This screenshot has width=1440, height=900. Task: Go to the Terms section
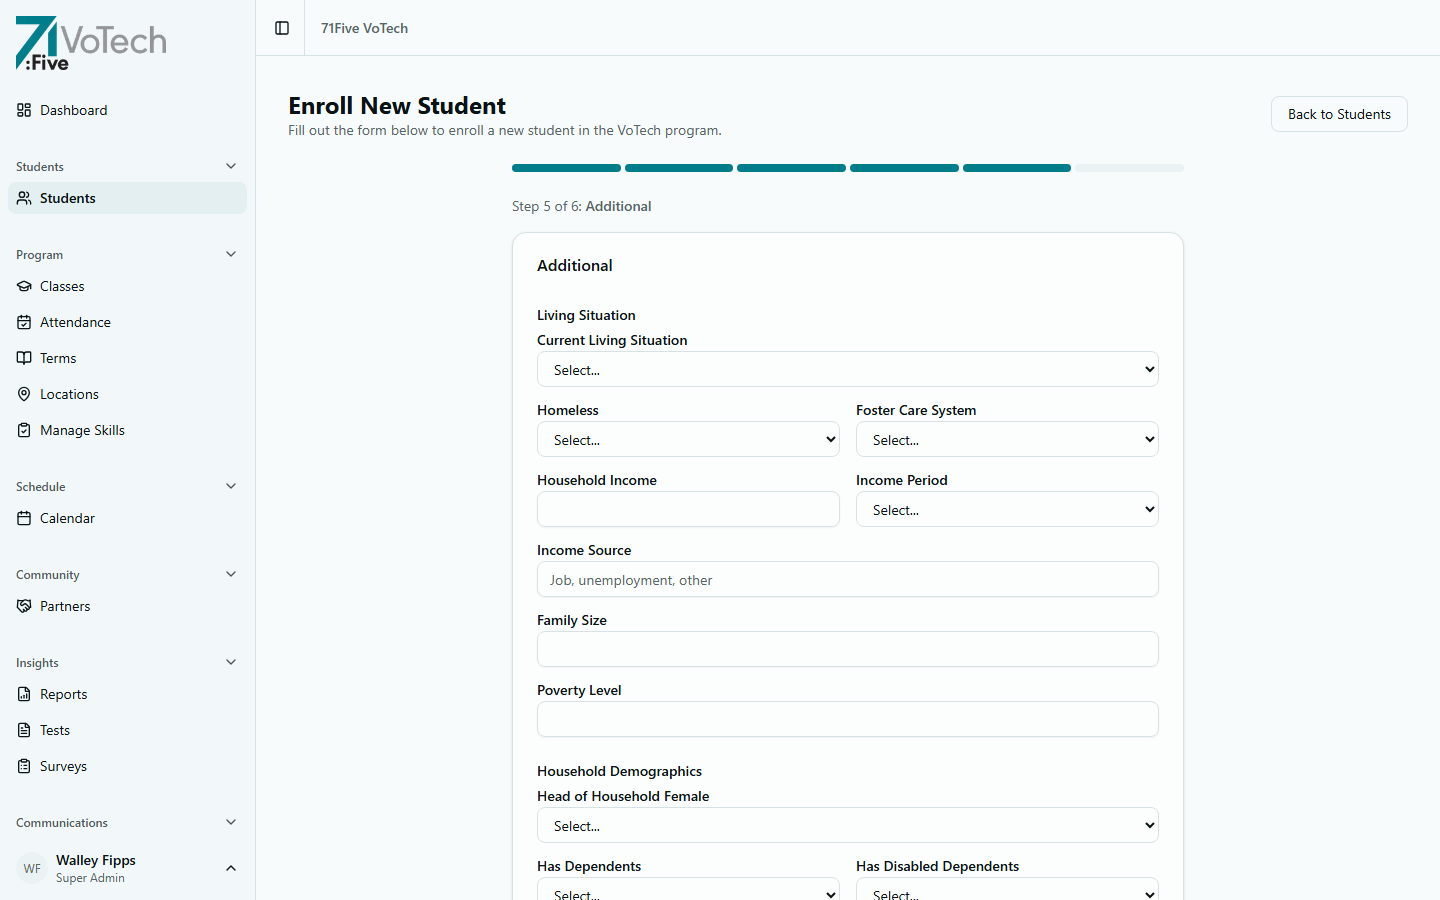(59, 358)
